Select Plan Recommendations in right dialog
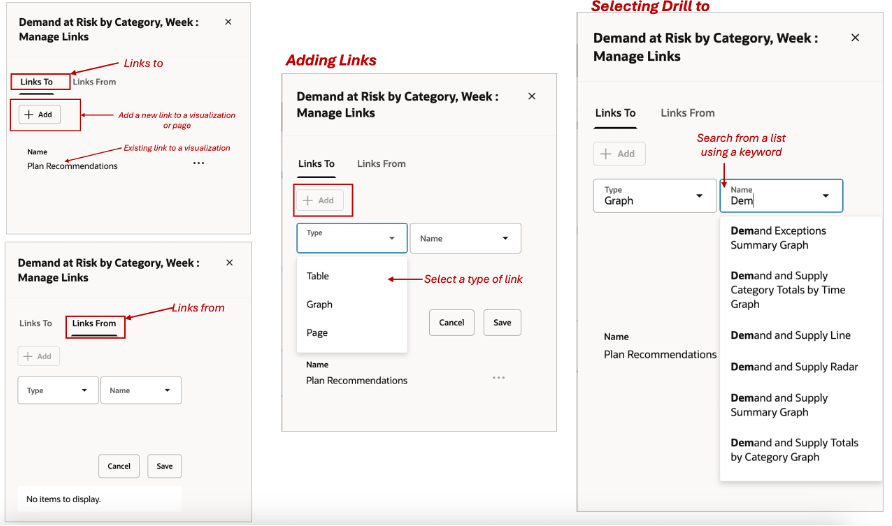 (660, 354)
